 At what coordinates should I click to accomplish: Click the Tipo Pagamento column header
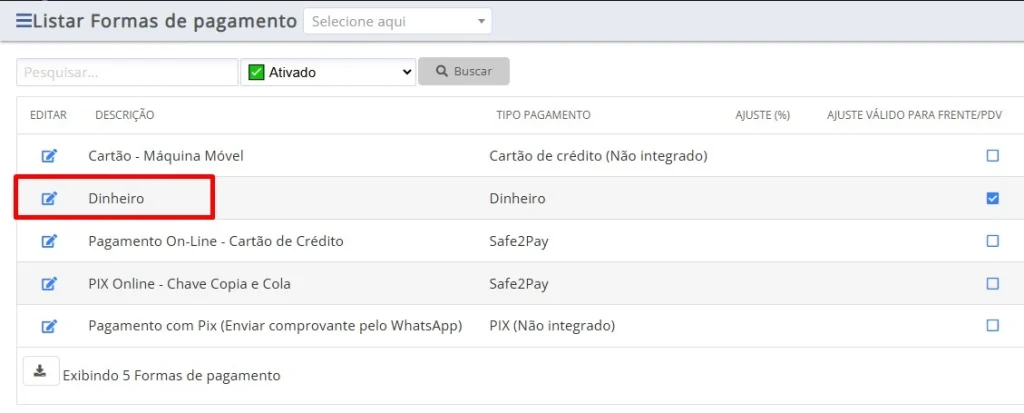click(543, 115)
